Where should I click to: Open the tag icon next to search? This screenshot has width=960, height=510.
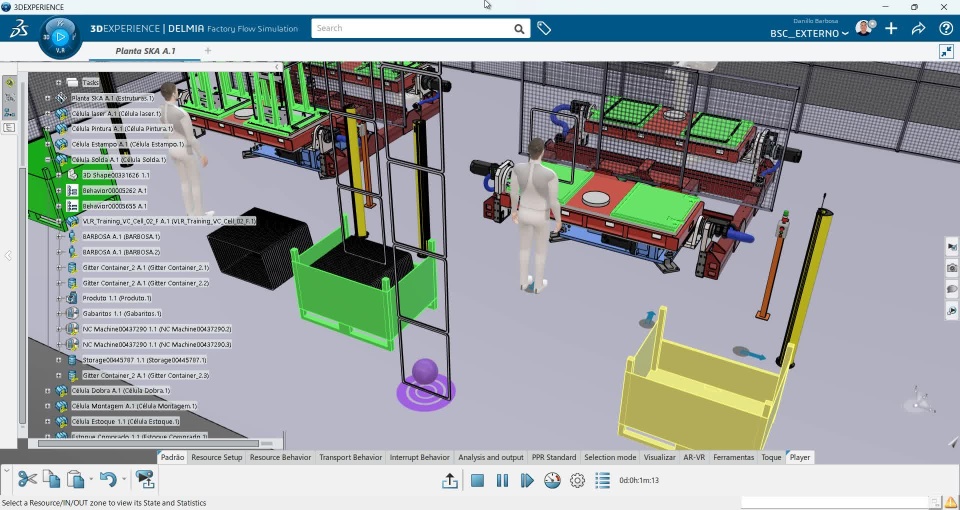544,28
